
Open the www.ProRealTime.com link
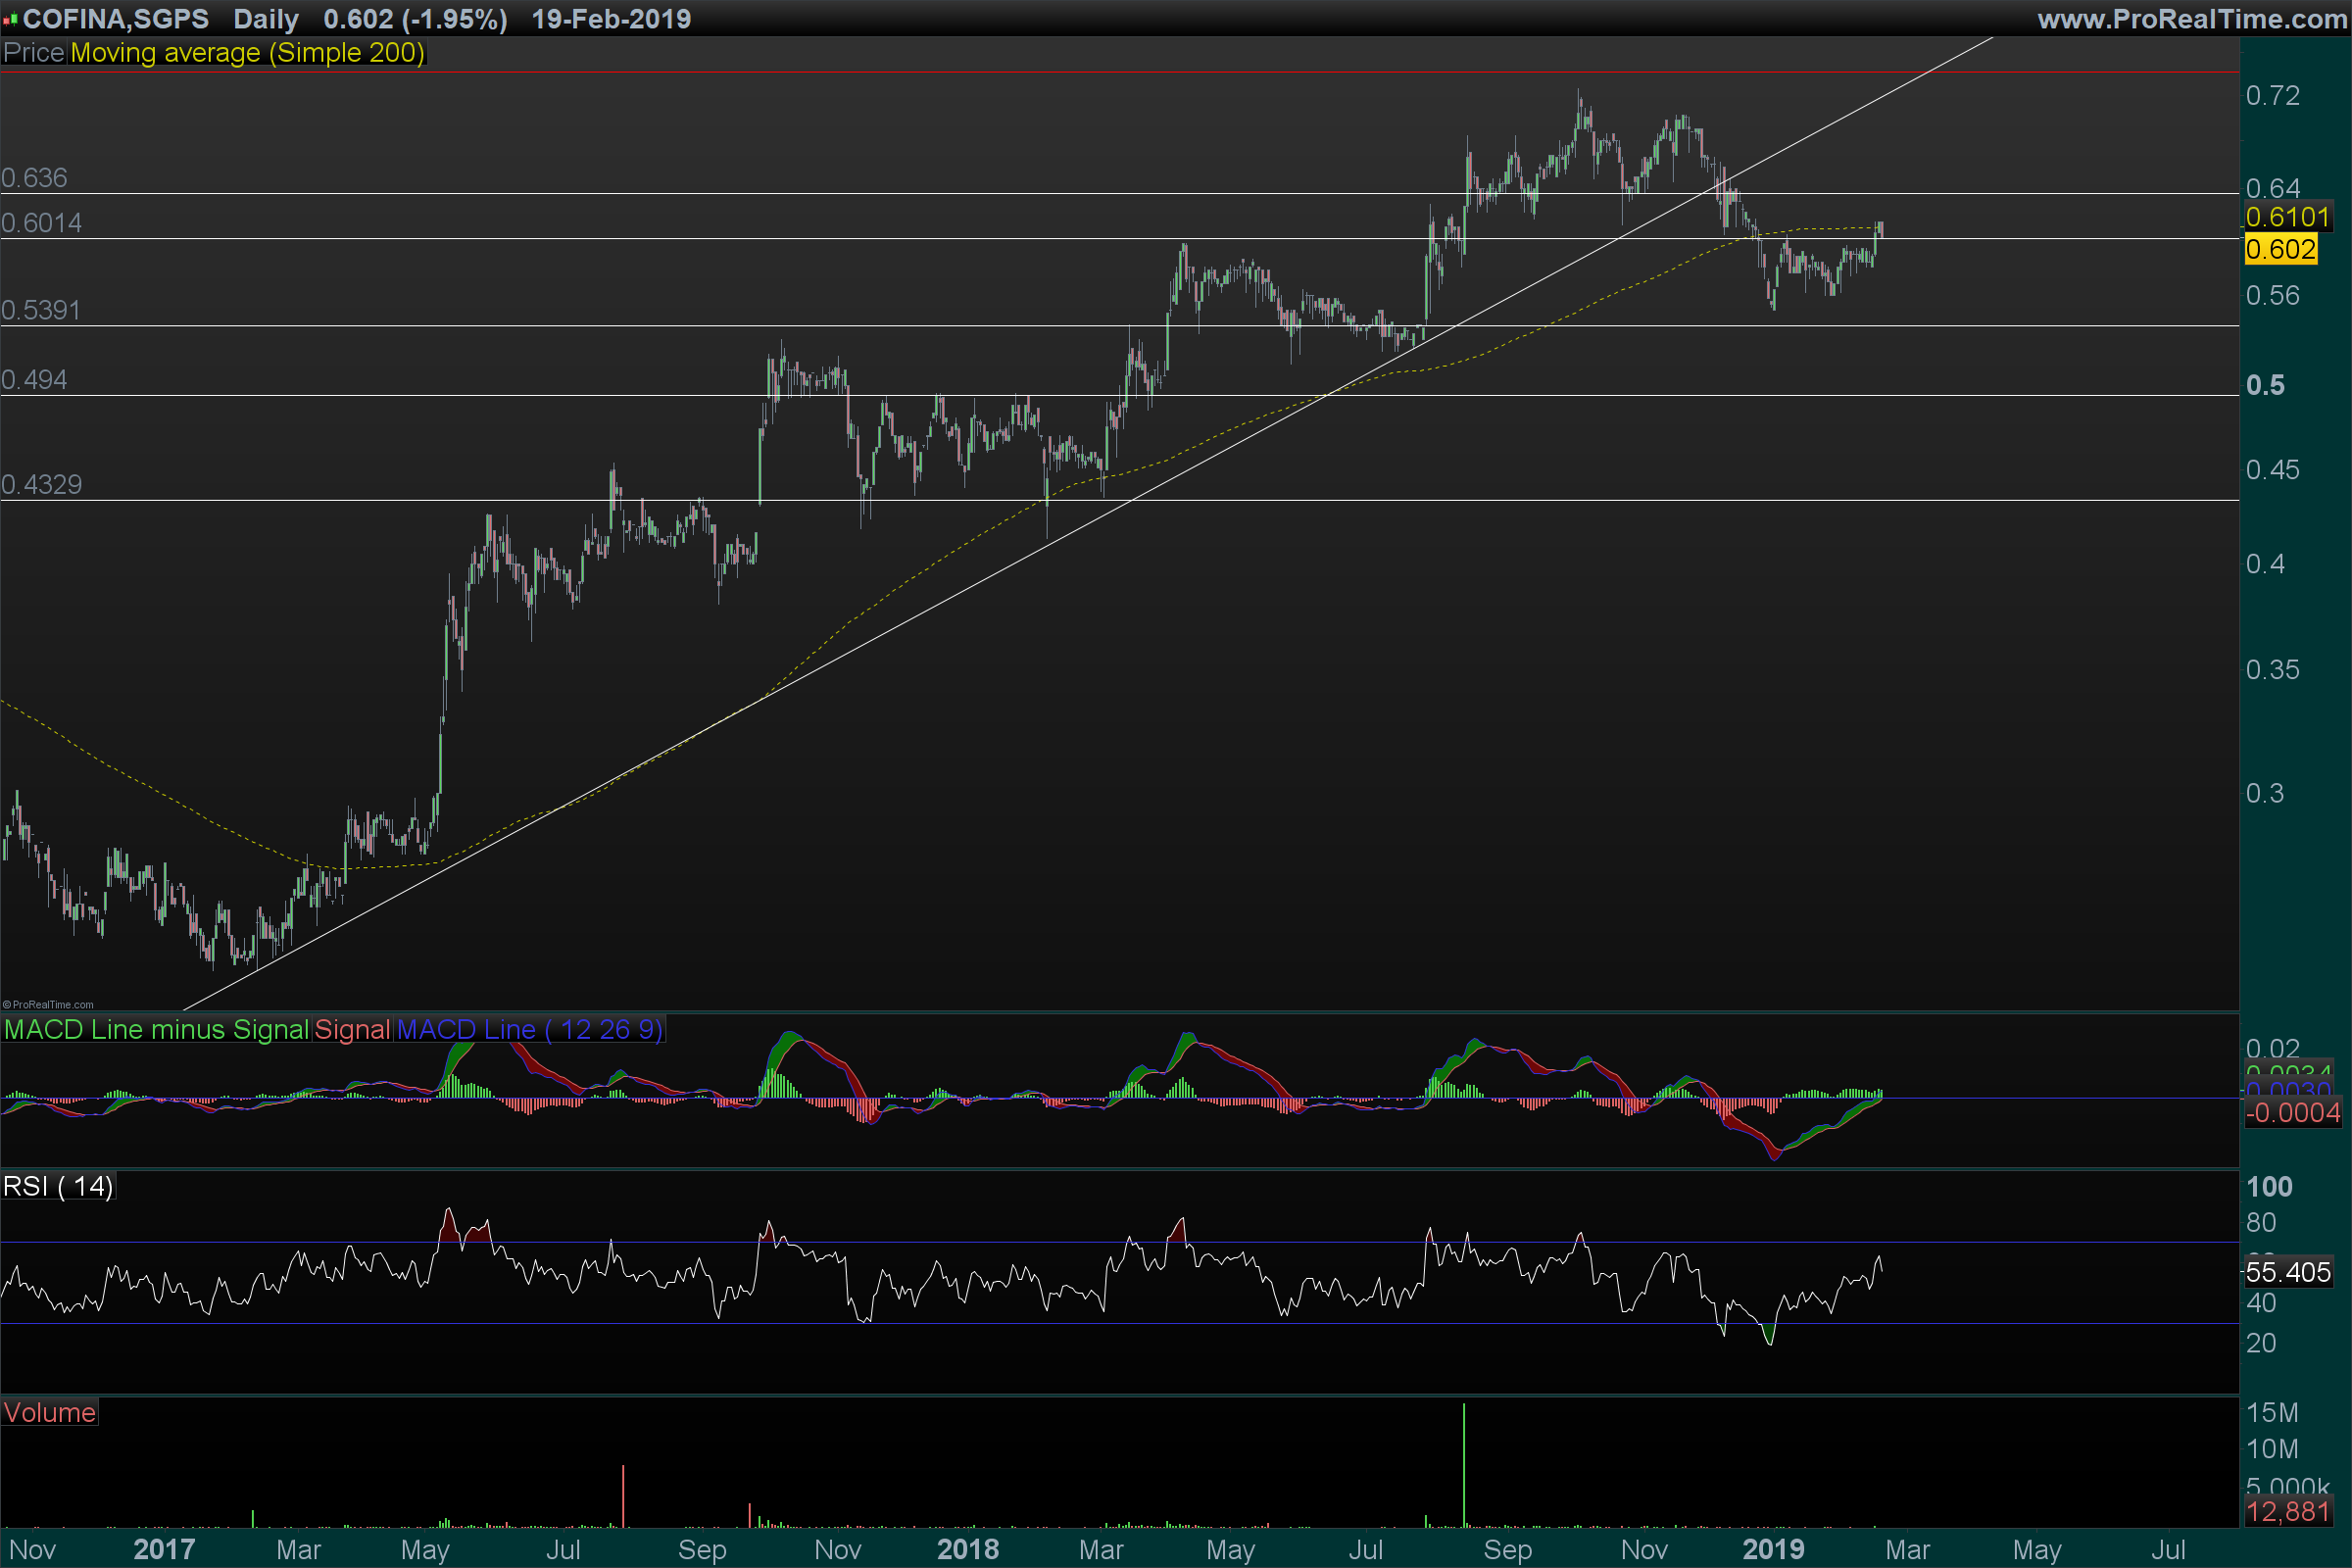point(2191,19)
